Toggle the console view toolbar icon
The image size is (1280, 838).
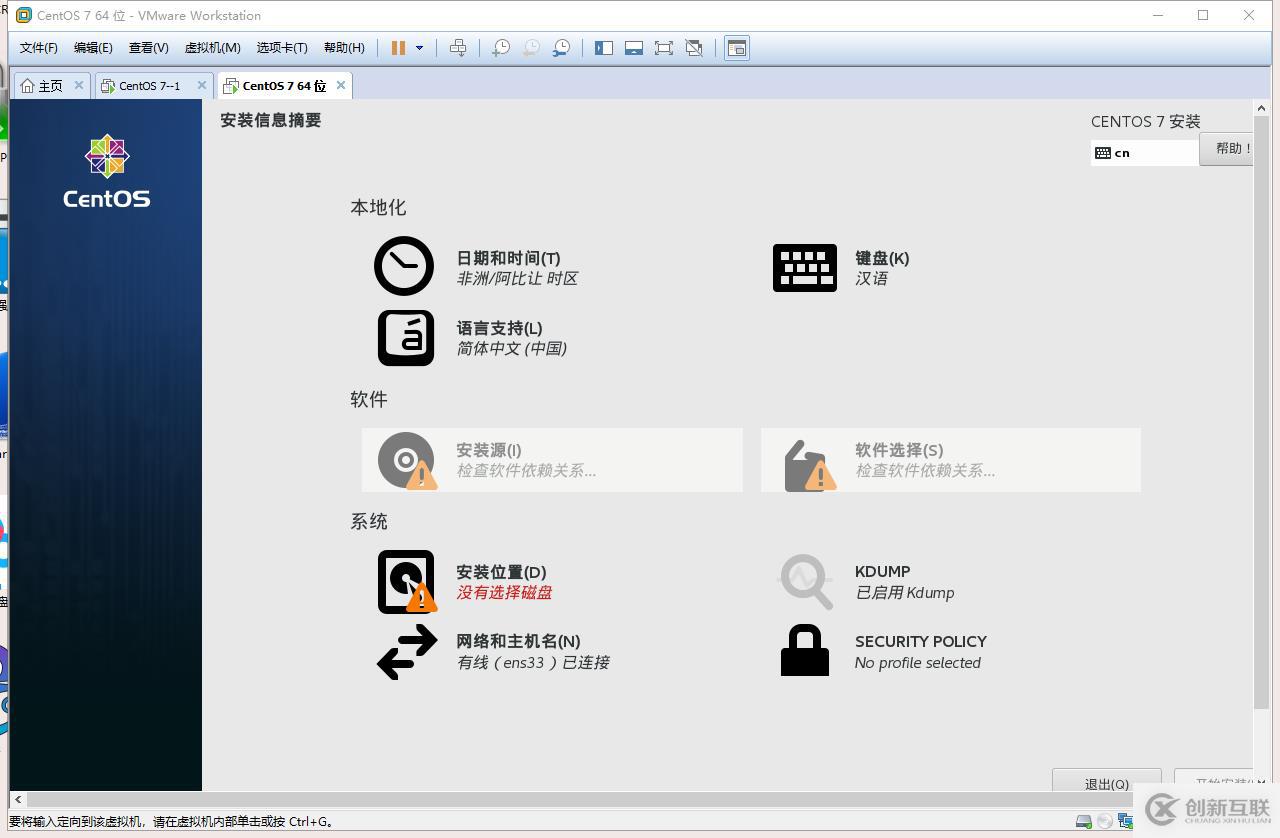737,48
